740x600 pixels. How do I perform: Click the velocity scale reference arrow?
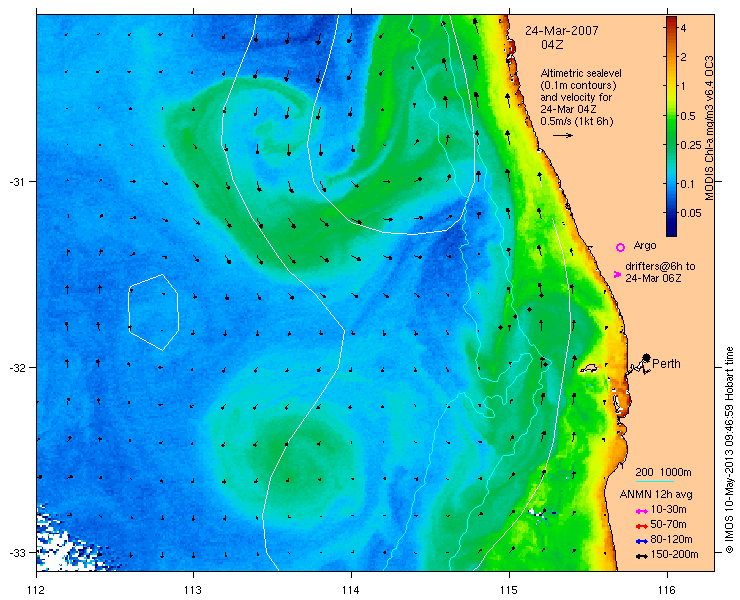pyautogui.click(x=563, y=135)
